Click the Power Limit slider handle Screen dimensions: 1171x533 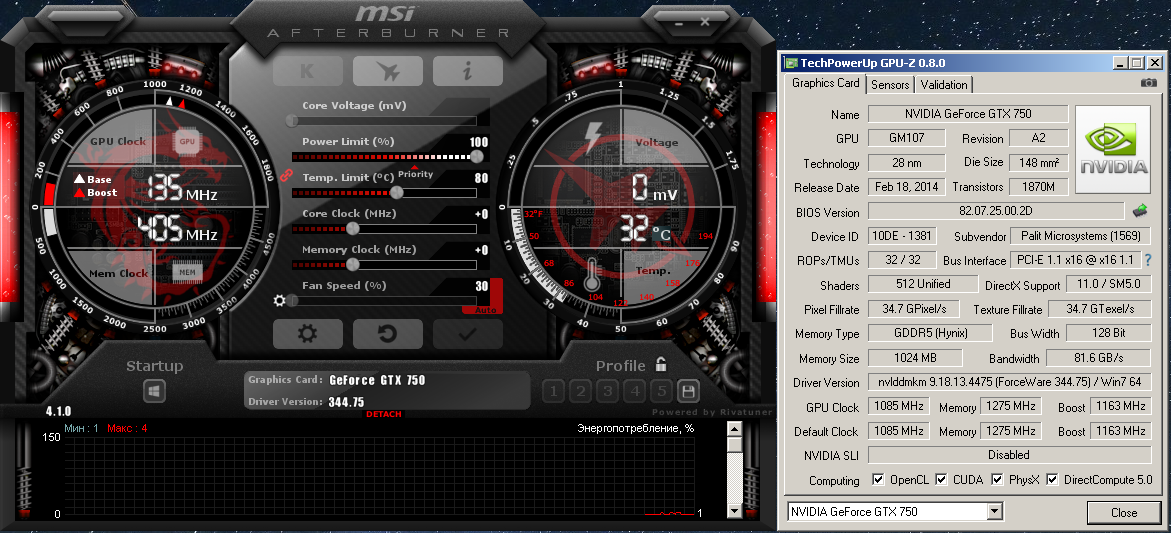(x=476, y=156)
